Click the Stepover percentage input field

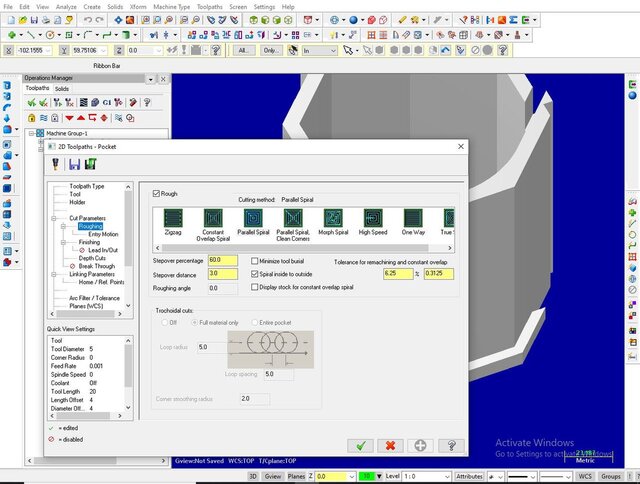click(x=223, y=260)
